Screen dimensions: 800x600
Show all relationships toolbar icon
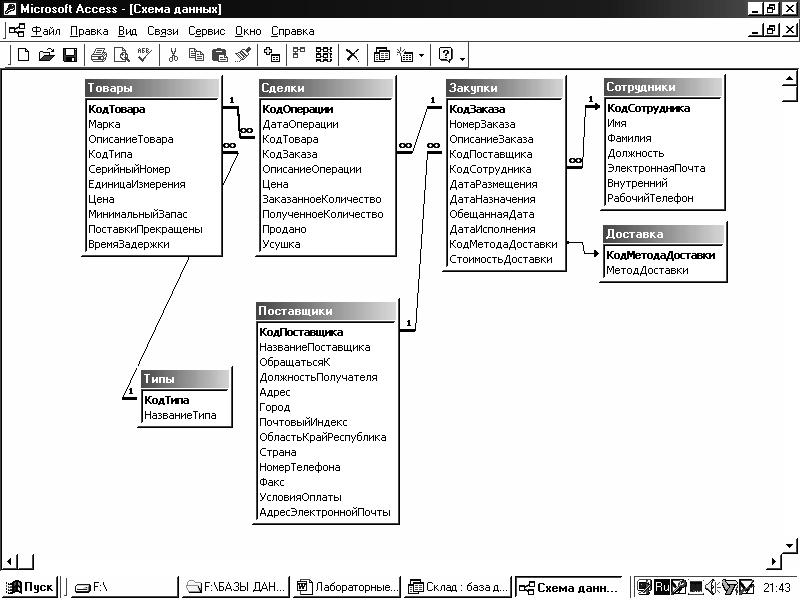click(x=324, y=55)
